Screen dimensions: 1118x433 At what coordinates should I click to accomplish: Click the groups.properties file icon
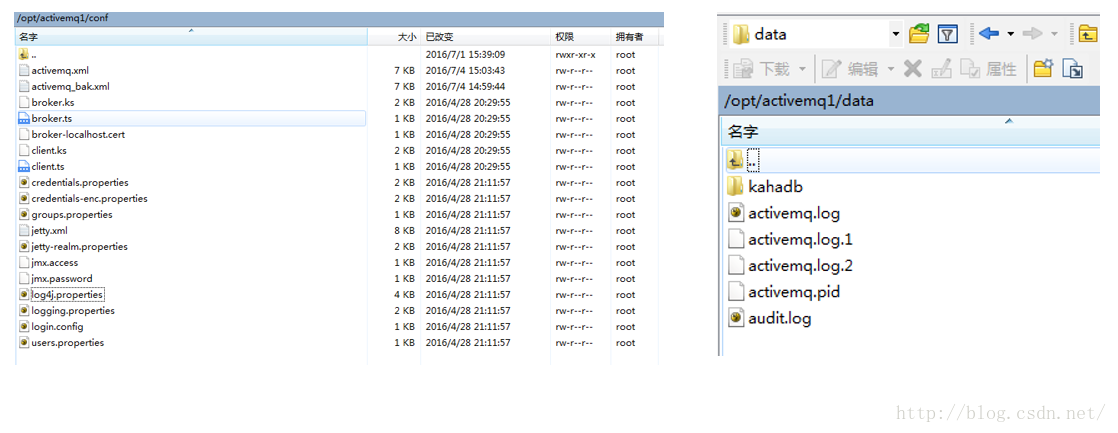24,215
